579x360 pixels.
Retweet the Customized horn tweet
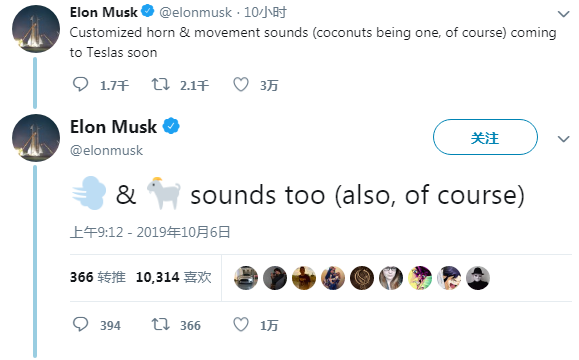161,85
